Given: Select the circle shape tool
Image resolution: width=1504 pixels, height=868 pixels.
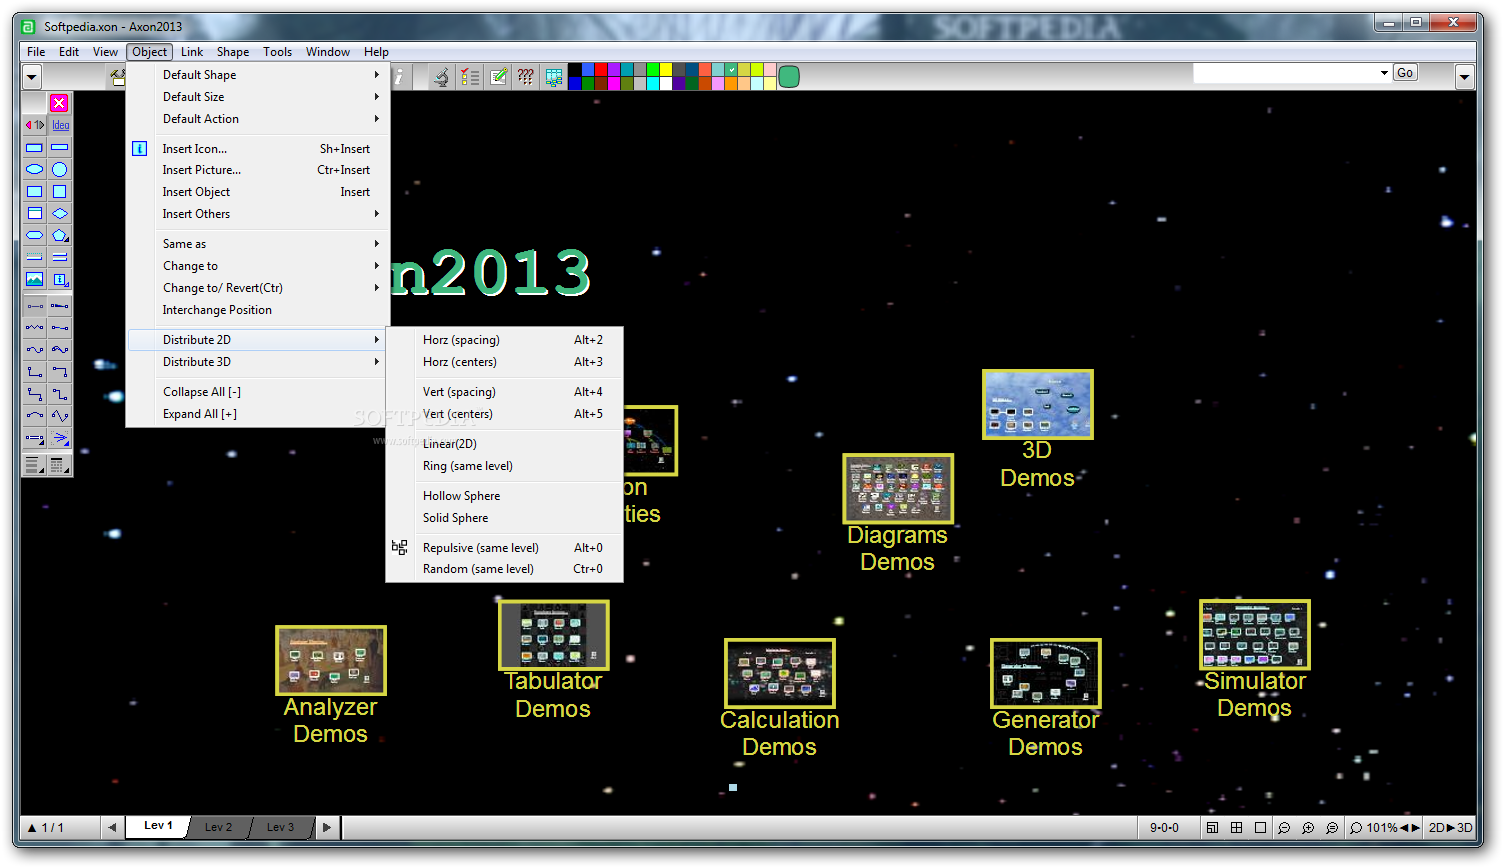Looking at the screenshot, I should [60, 169].
